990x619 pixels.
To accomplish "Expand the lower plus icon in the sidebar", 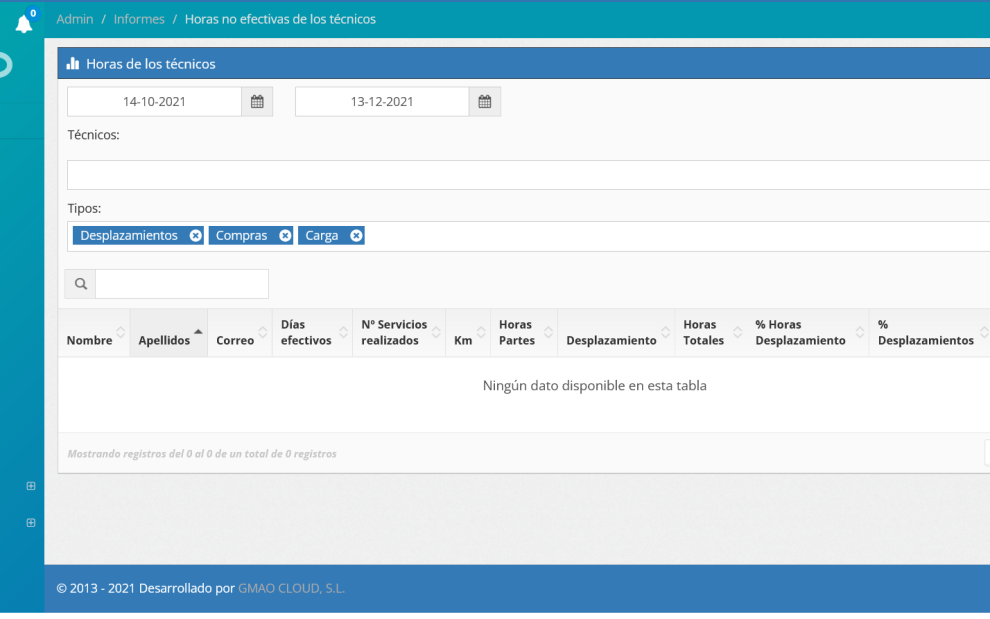I will click(x=30, y=522).
